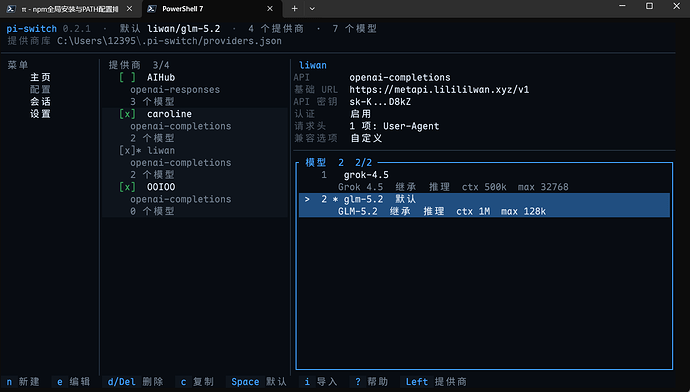Image resolution: width=690 pixels, height=392 pixels.
Task: Click the providers.json path text
Action: (x=169, y=41)
